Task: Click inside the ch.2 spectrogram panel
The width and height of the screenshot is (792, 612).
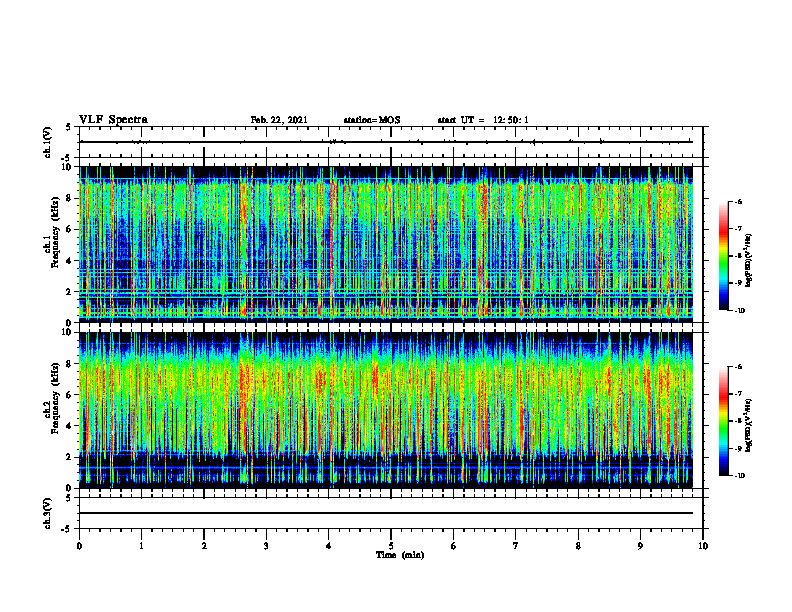Action: point(386,410)
